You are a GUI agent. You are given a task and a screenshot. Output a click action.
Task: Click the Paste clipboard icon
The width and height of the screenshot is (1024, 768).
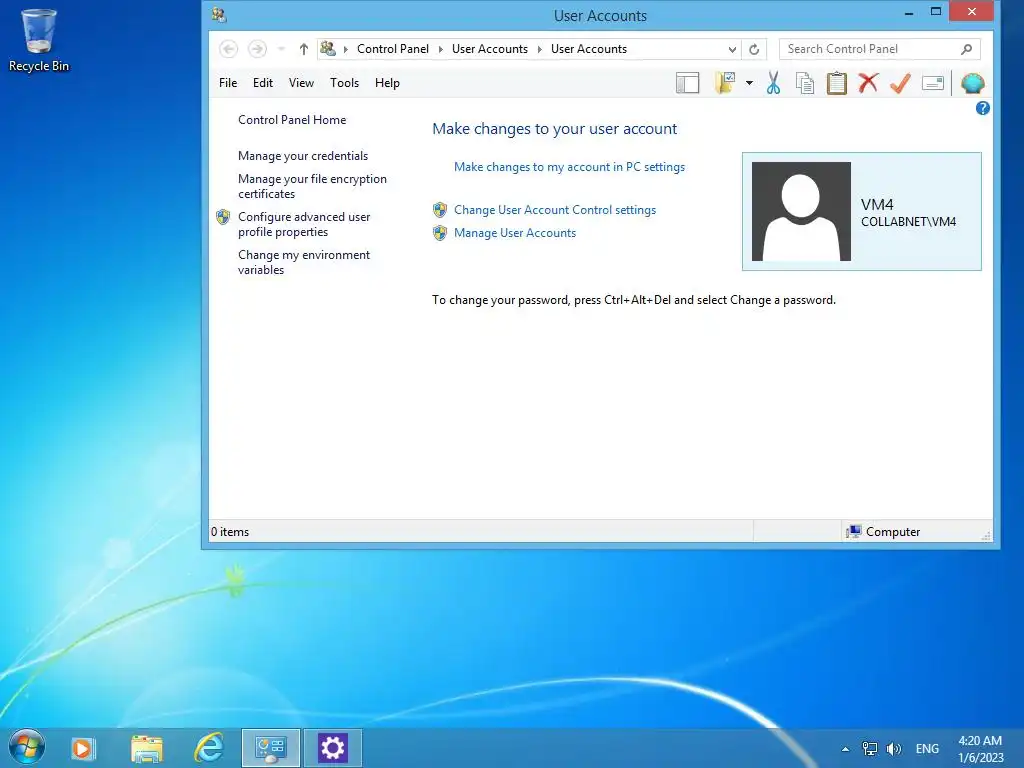pos(837,83)
